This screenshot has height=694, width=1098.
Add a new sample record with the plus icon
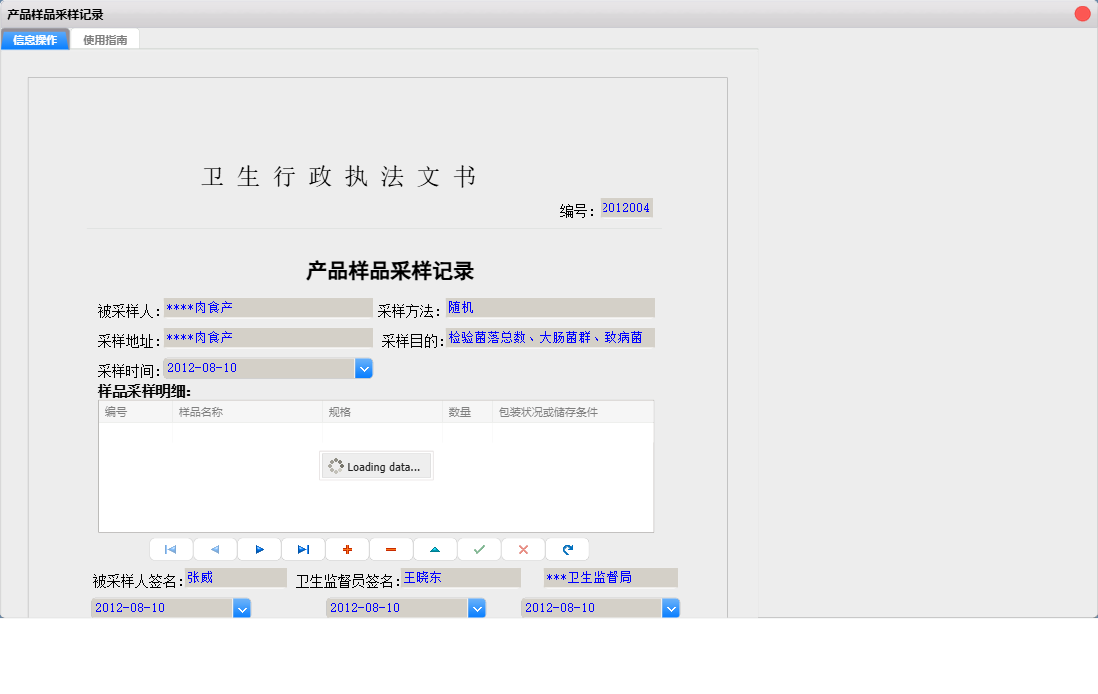(x=346, y=549)
